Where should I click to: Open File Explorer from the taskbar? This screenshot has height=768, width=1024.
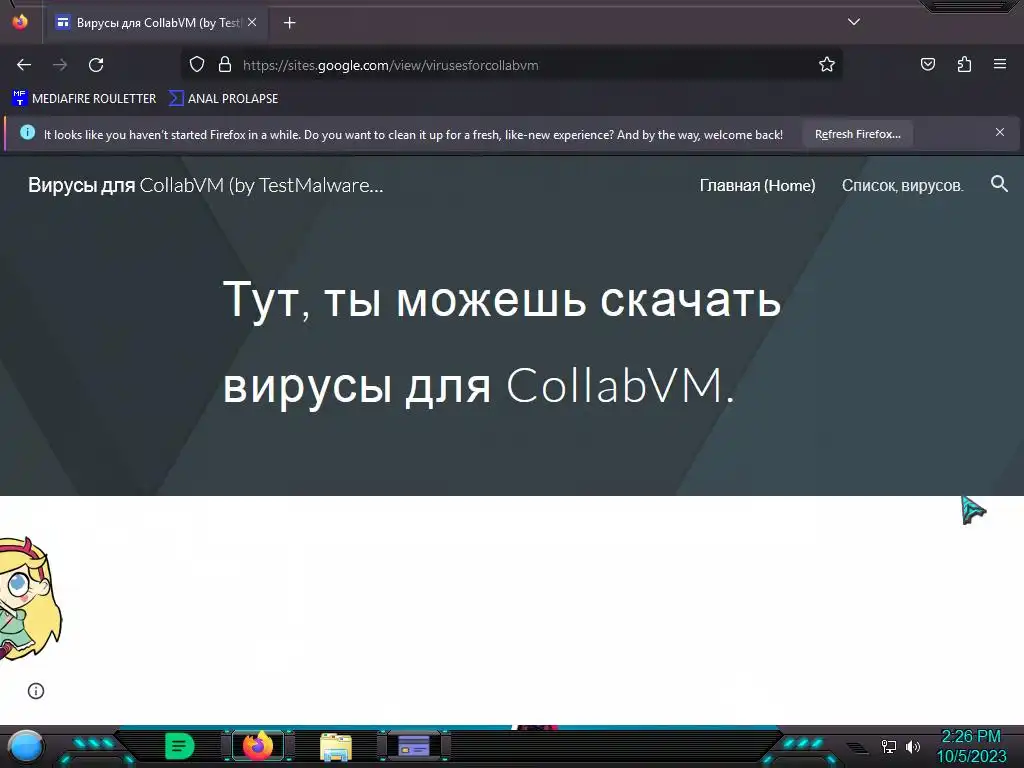(336, 746)
